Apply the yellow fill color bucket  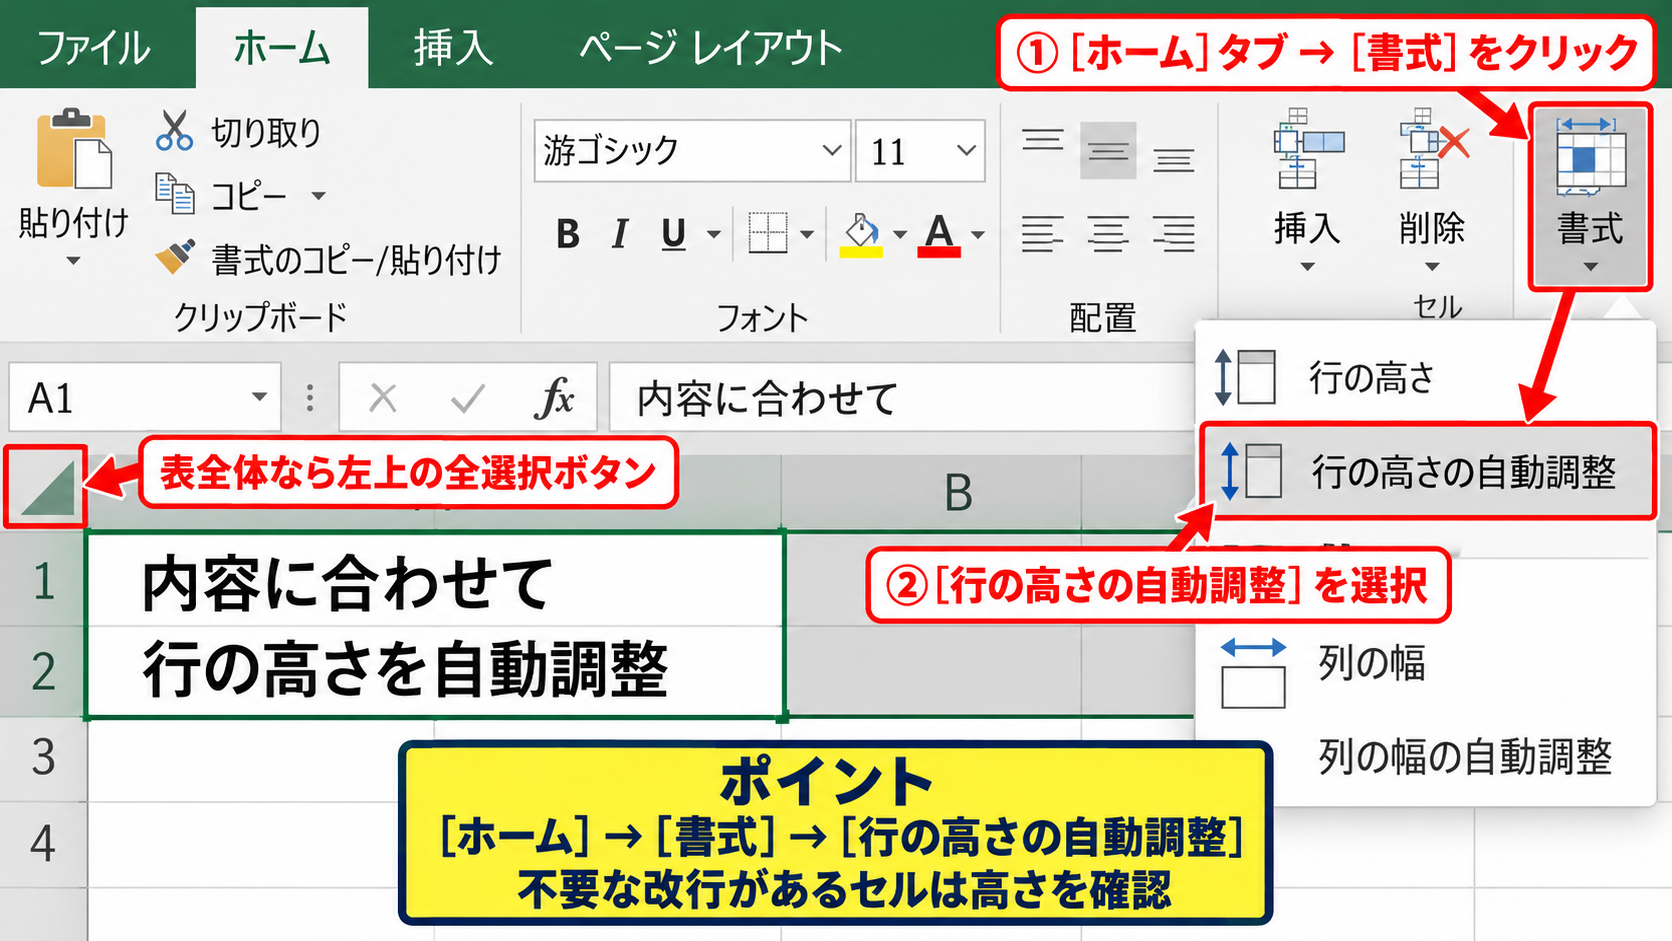pos(861,235)
